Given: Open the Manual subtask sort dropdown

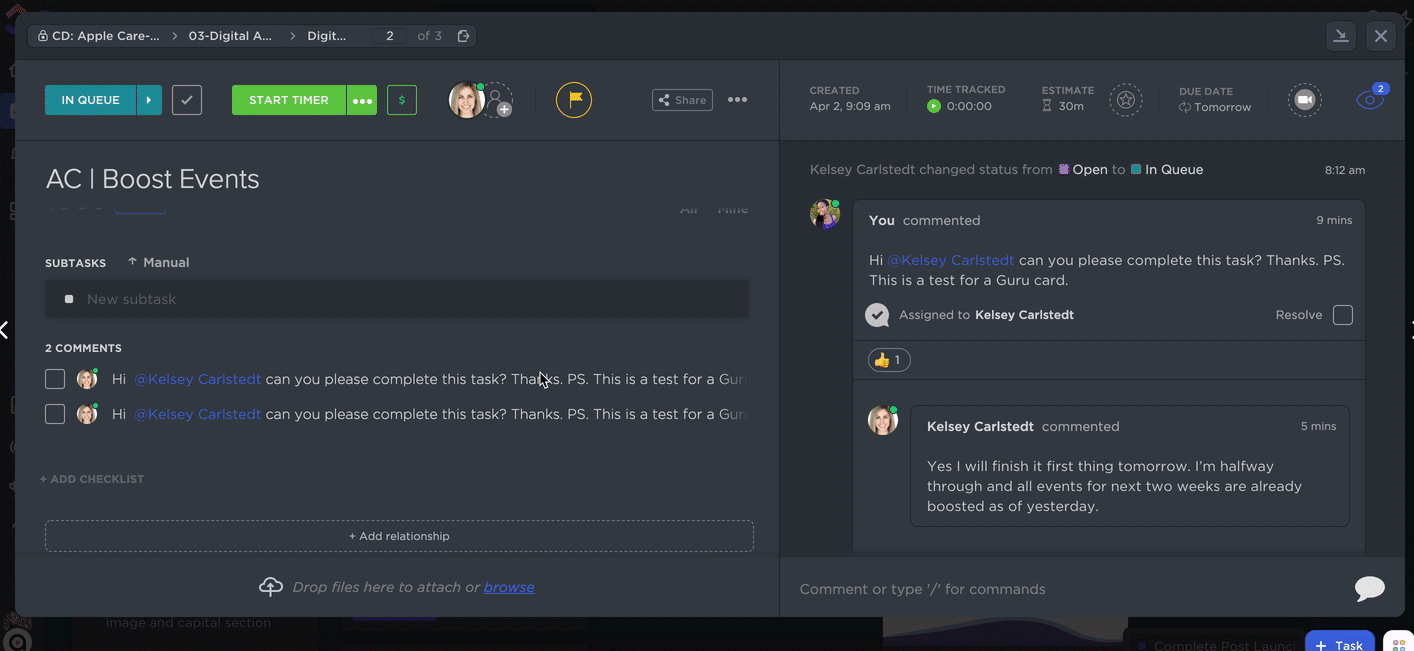Looking at the screenshot, I should [x=158, y=262].
